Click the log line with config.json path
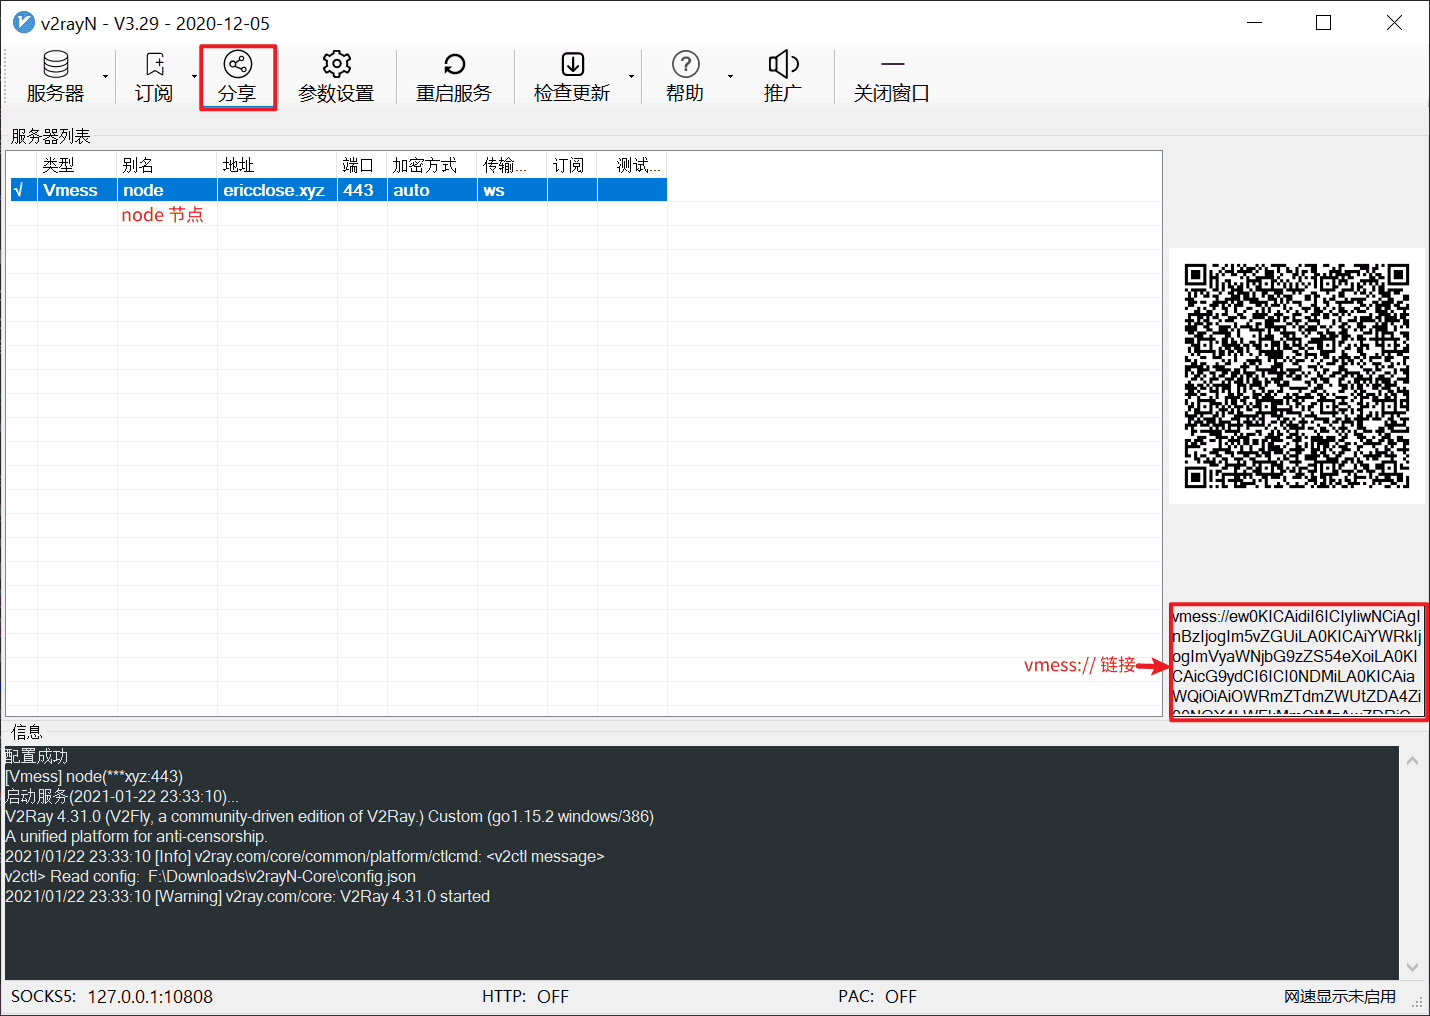The height and width of the screenshot is (1016, 1430). click(211, 876)
